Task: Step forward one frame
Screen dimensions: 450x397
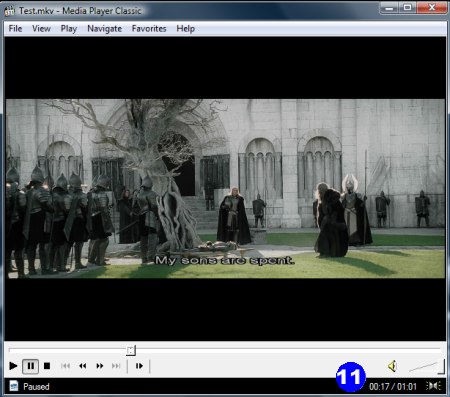Action: click(x=139, y=366)
